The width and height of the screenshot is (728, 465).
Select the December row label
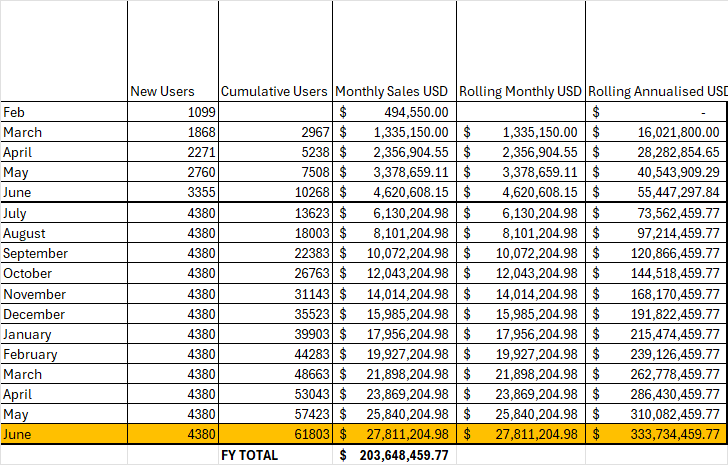[64, 313]
